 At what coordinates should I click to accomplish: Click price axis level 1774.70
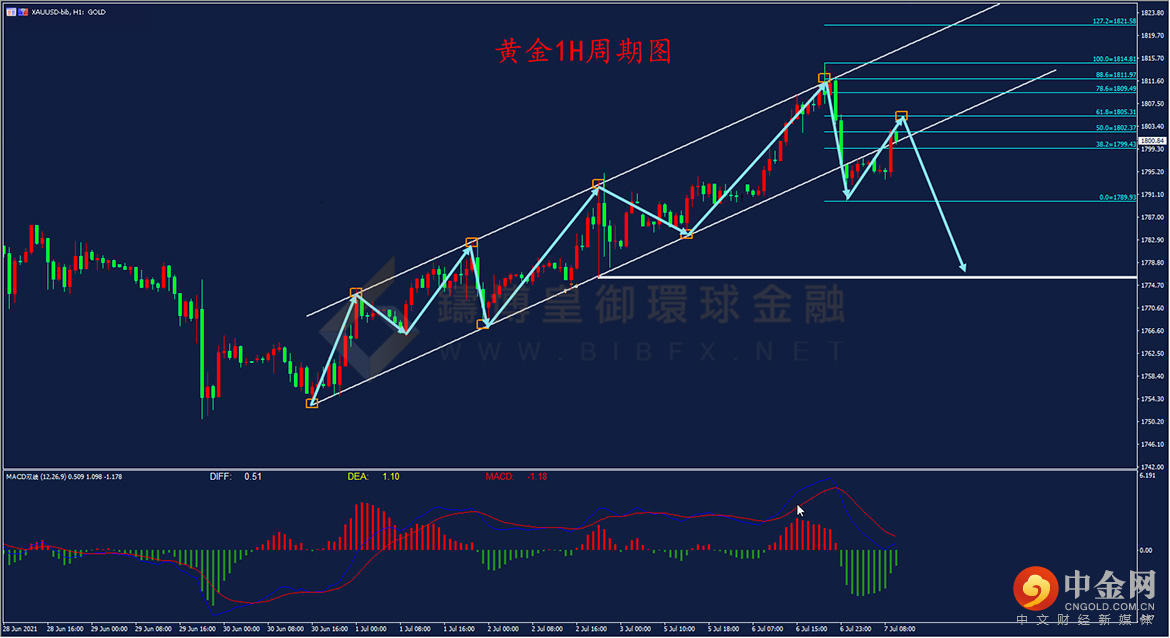[1152, 285]
